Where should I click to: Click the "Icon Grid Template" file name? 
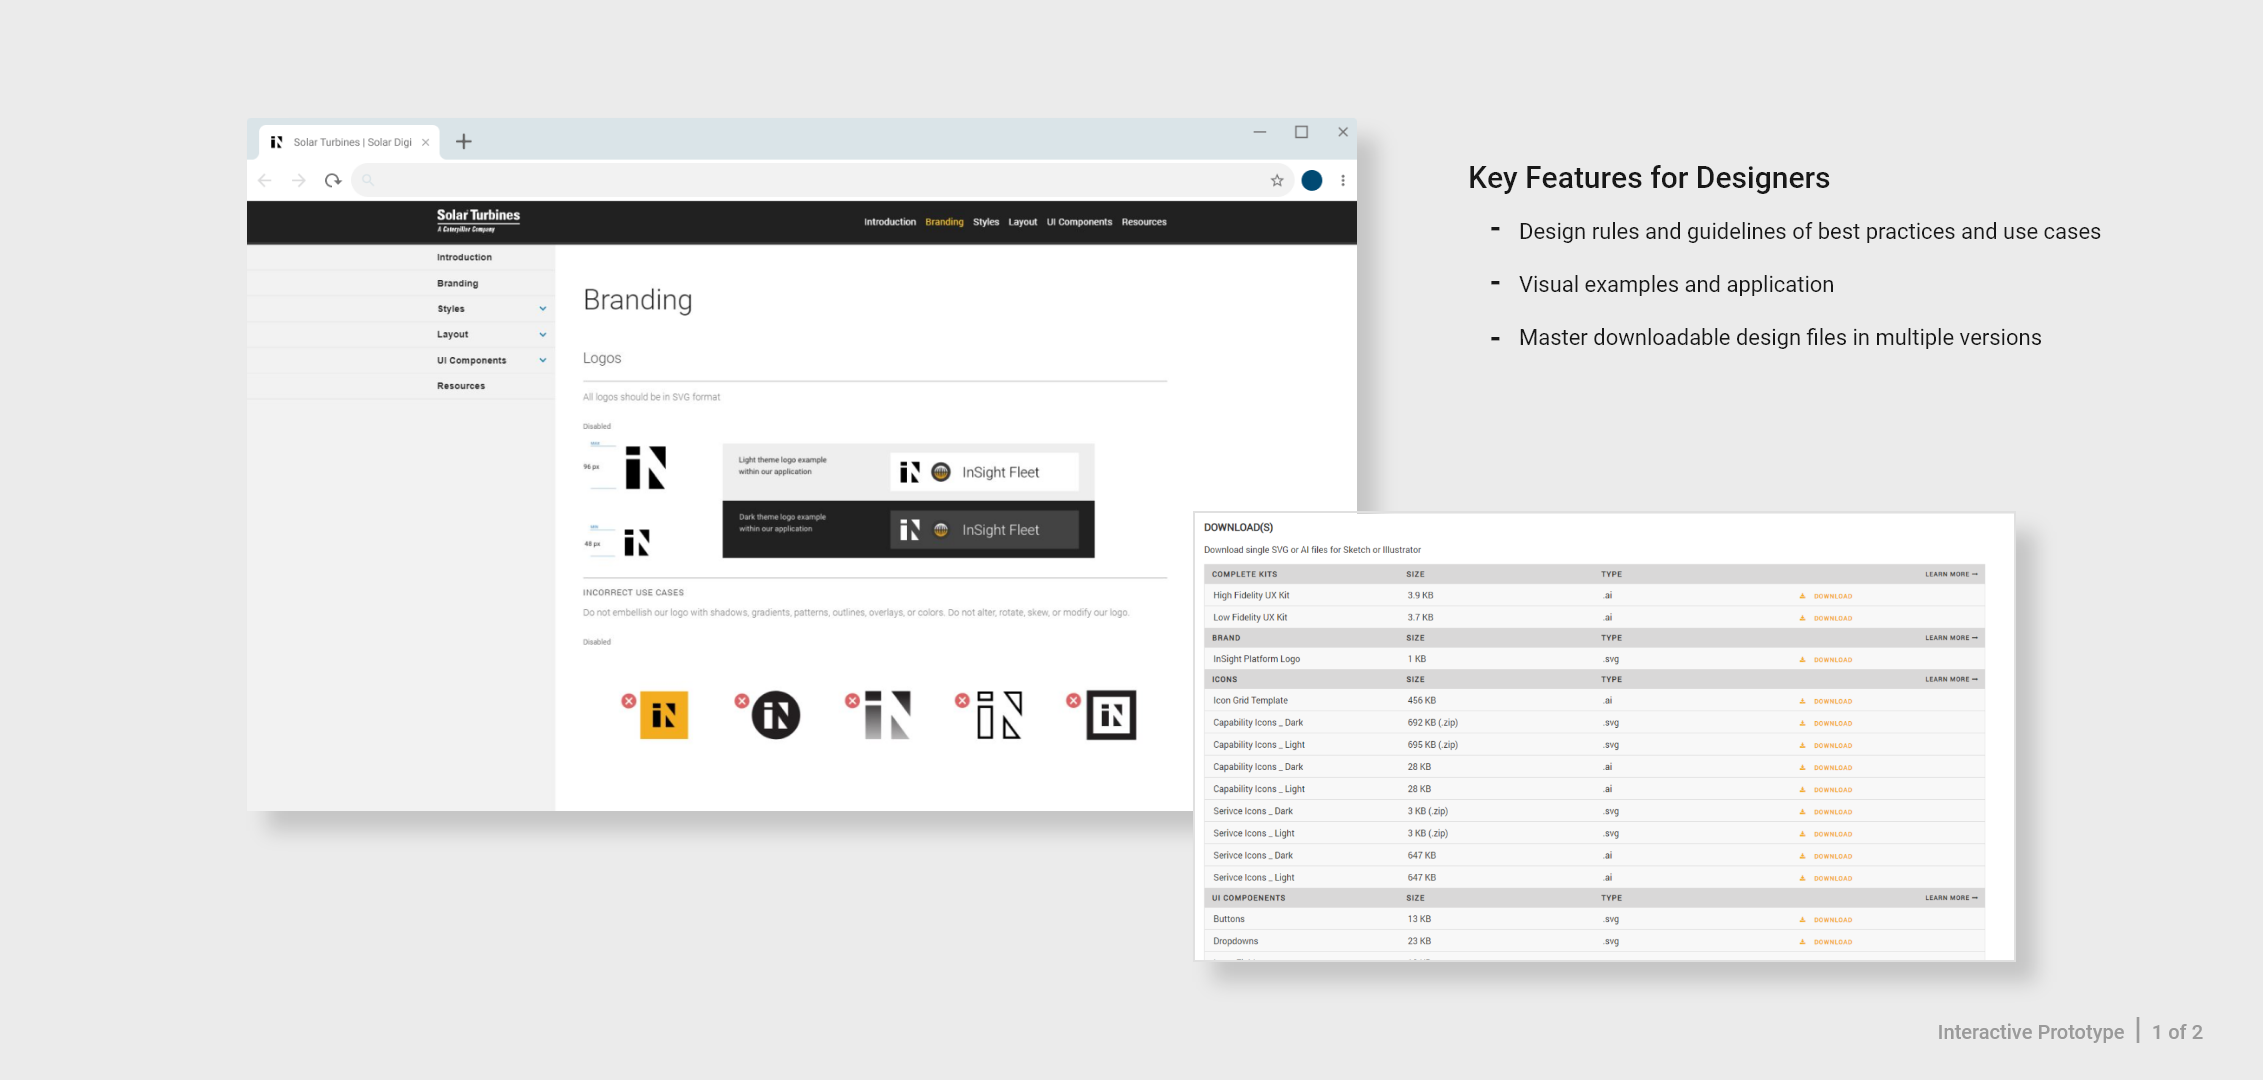pyautogui.click(x=1250, y=701)
